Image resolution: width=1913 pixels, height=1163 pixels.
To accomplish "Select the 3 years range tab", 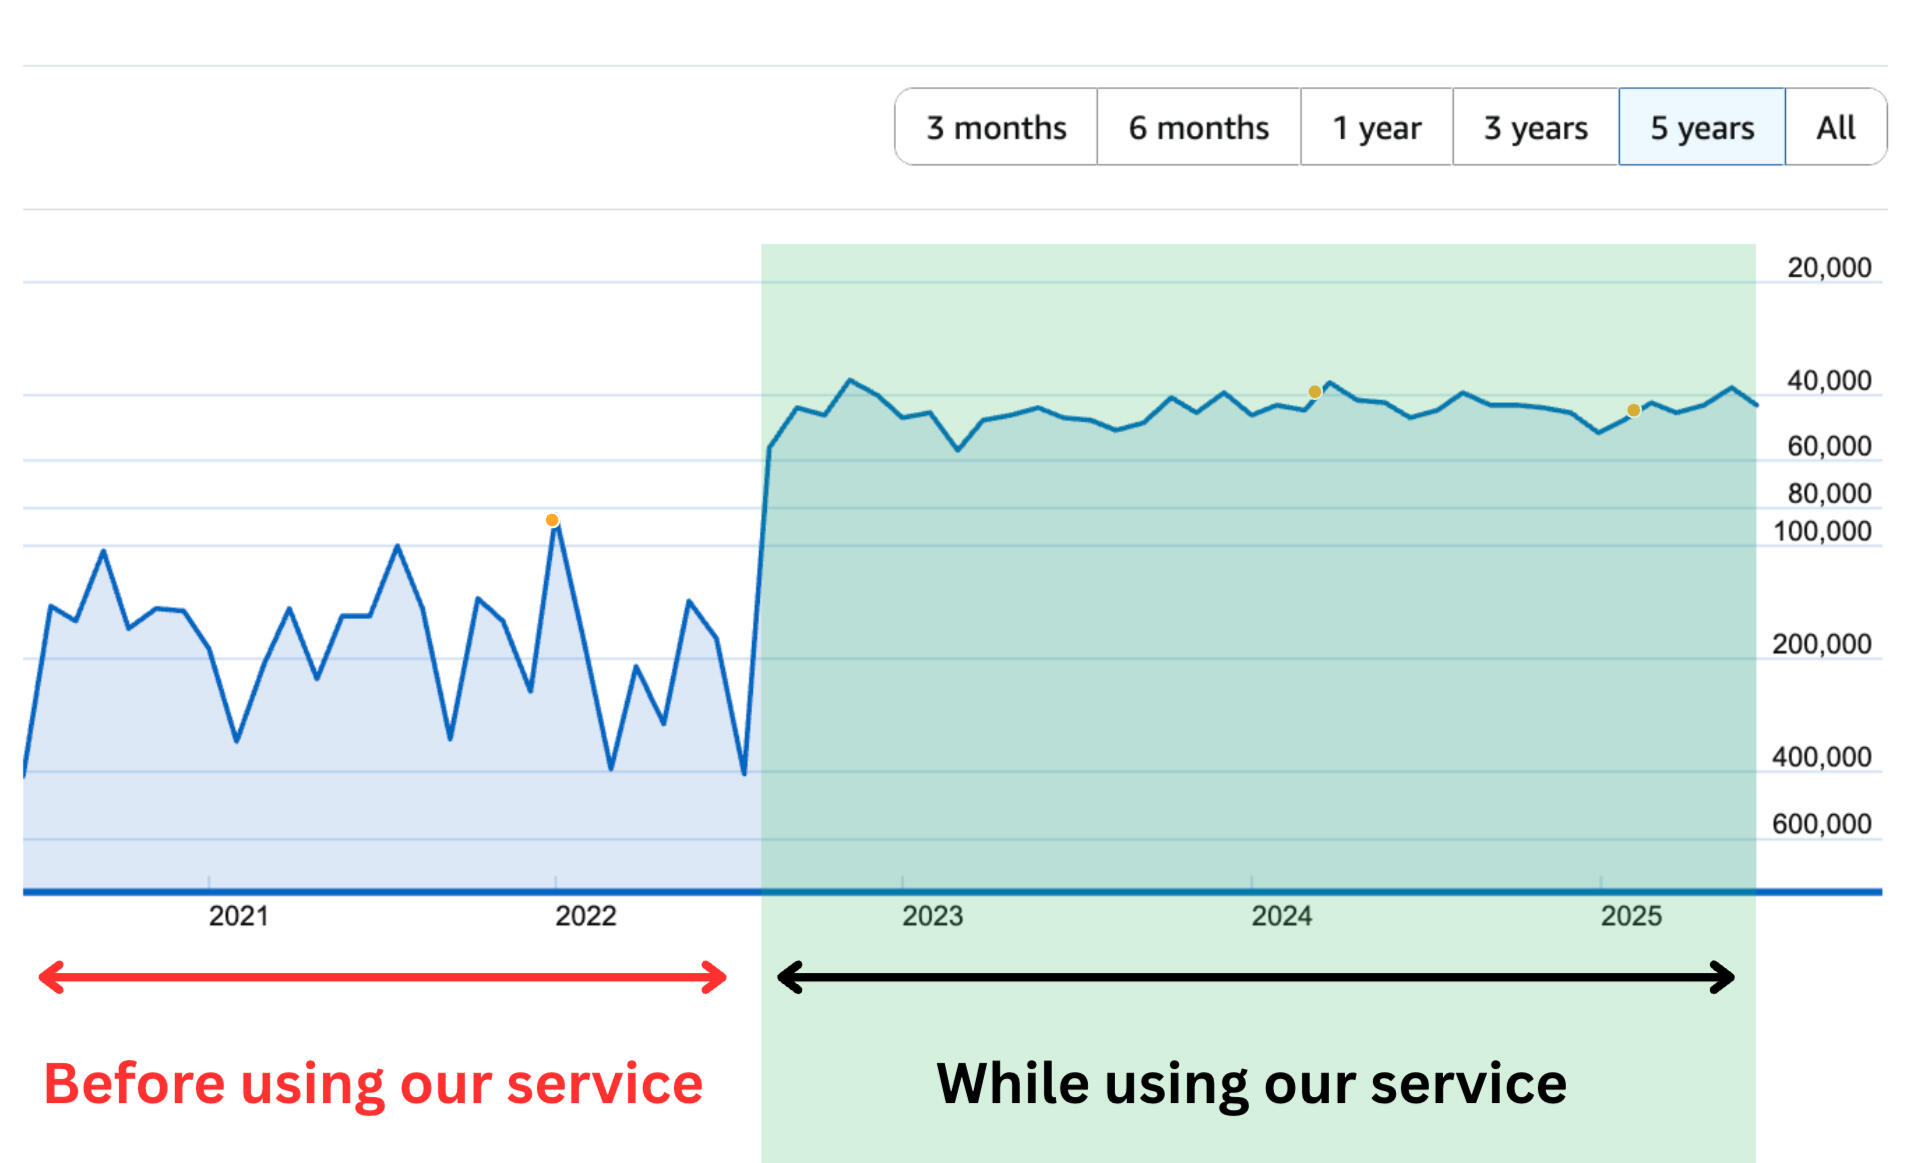I will [1535, 127].
